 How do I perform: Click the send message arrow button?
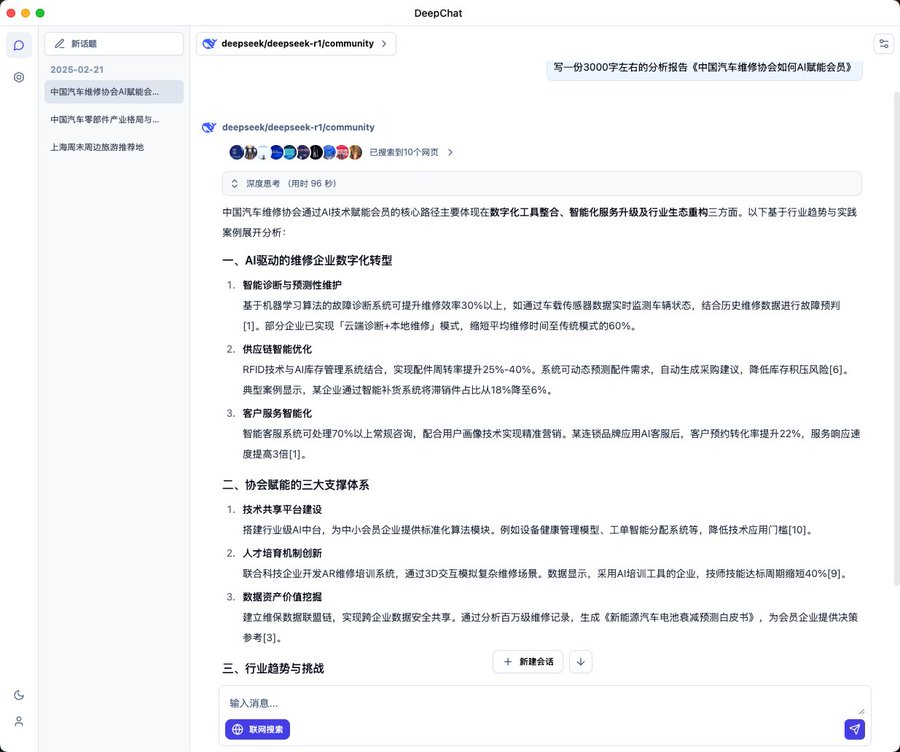pos(854,730)
